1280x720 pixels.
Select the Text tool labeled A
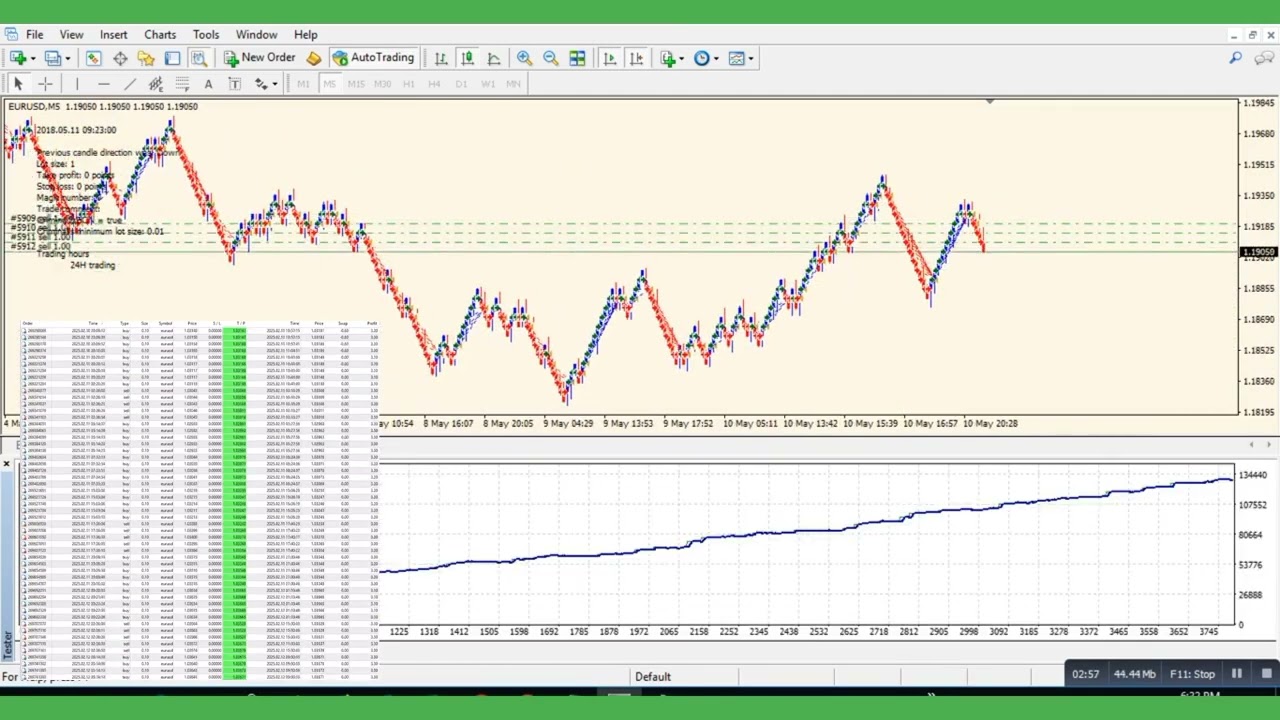coord(208,84)
